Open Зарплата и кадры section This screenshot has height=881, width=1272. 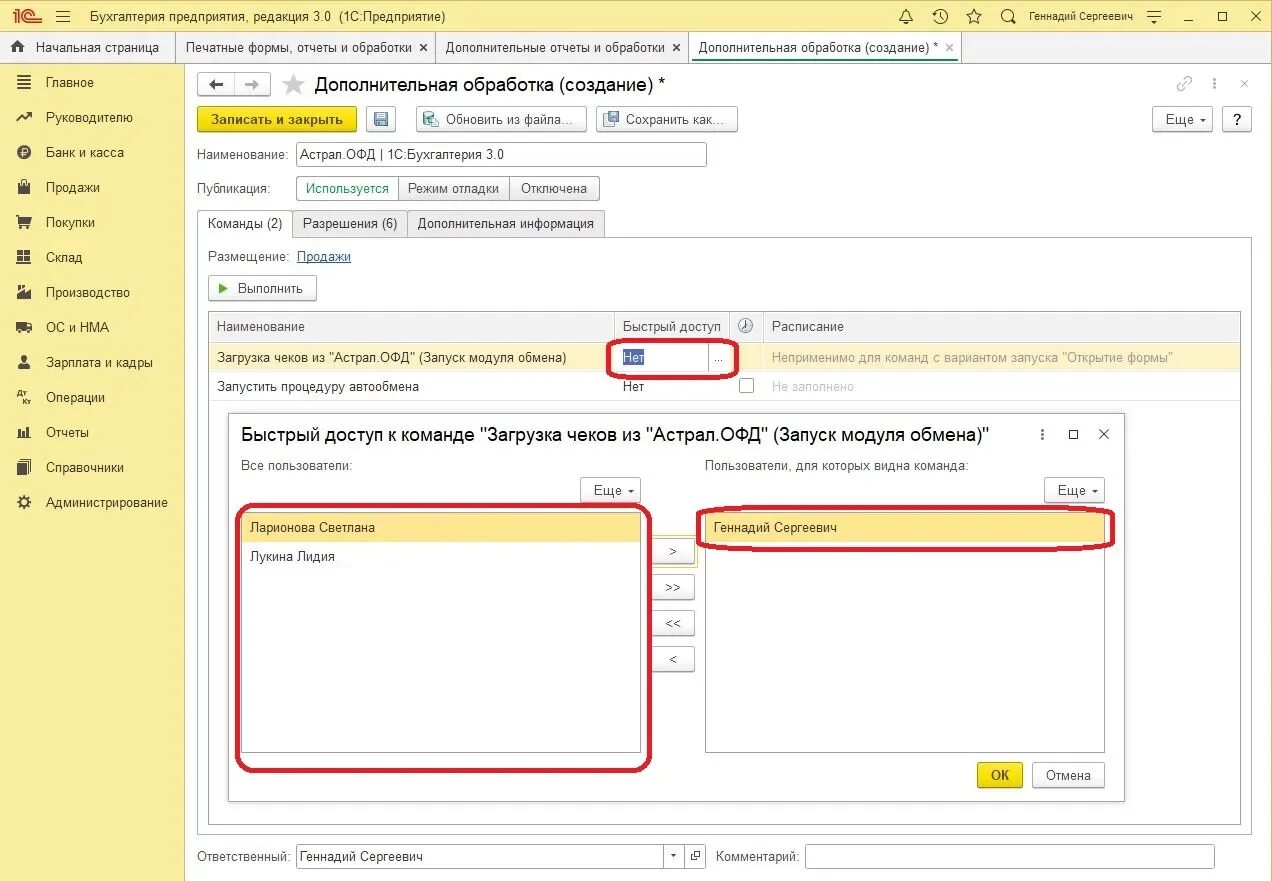pos(99,362)
